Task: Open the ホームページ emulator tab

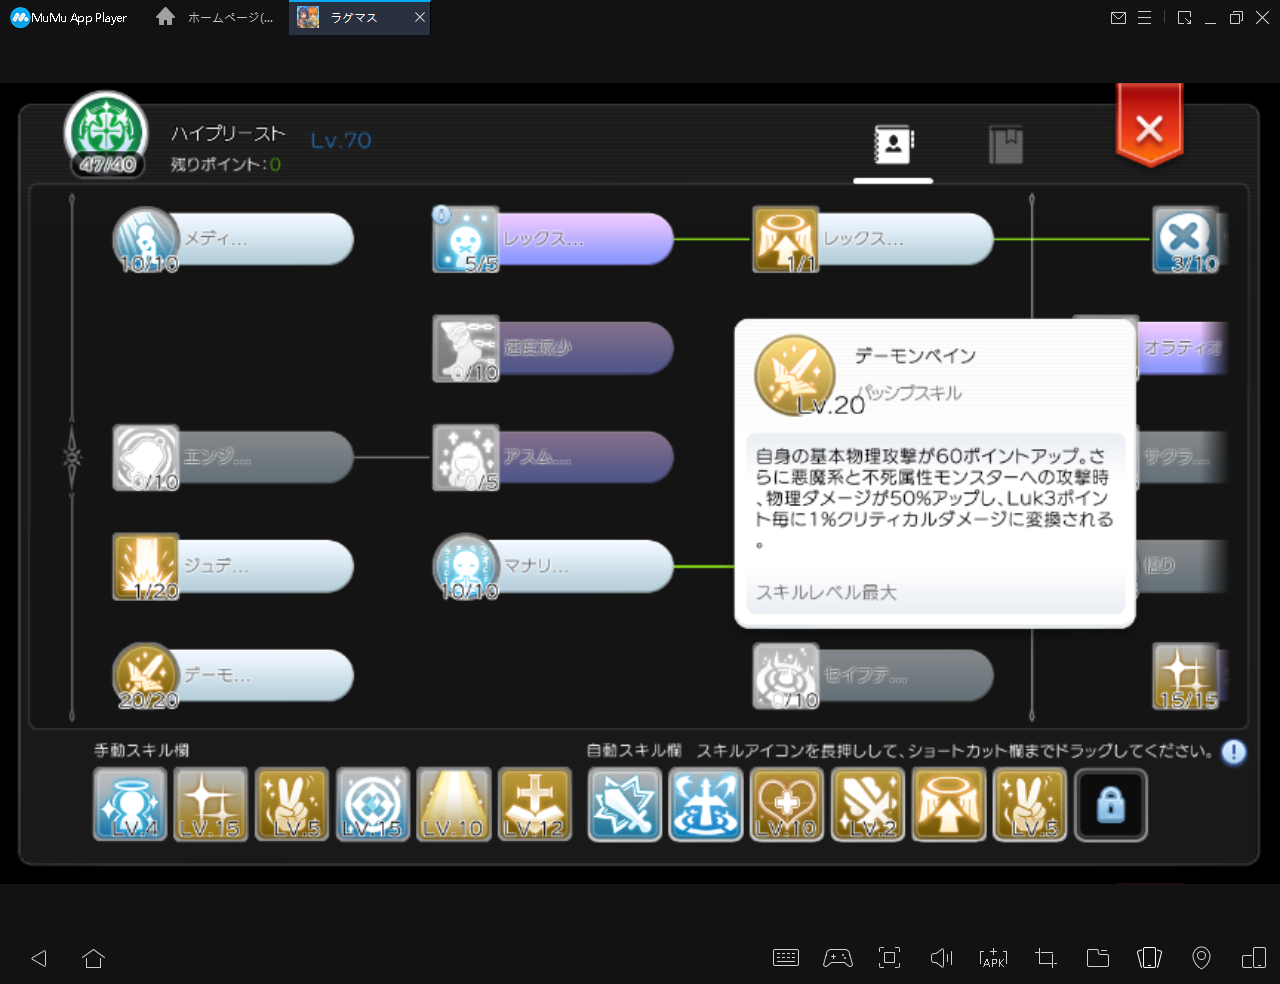Action: coord(216,18)
